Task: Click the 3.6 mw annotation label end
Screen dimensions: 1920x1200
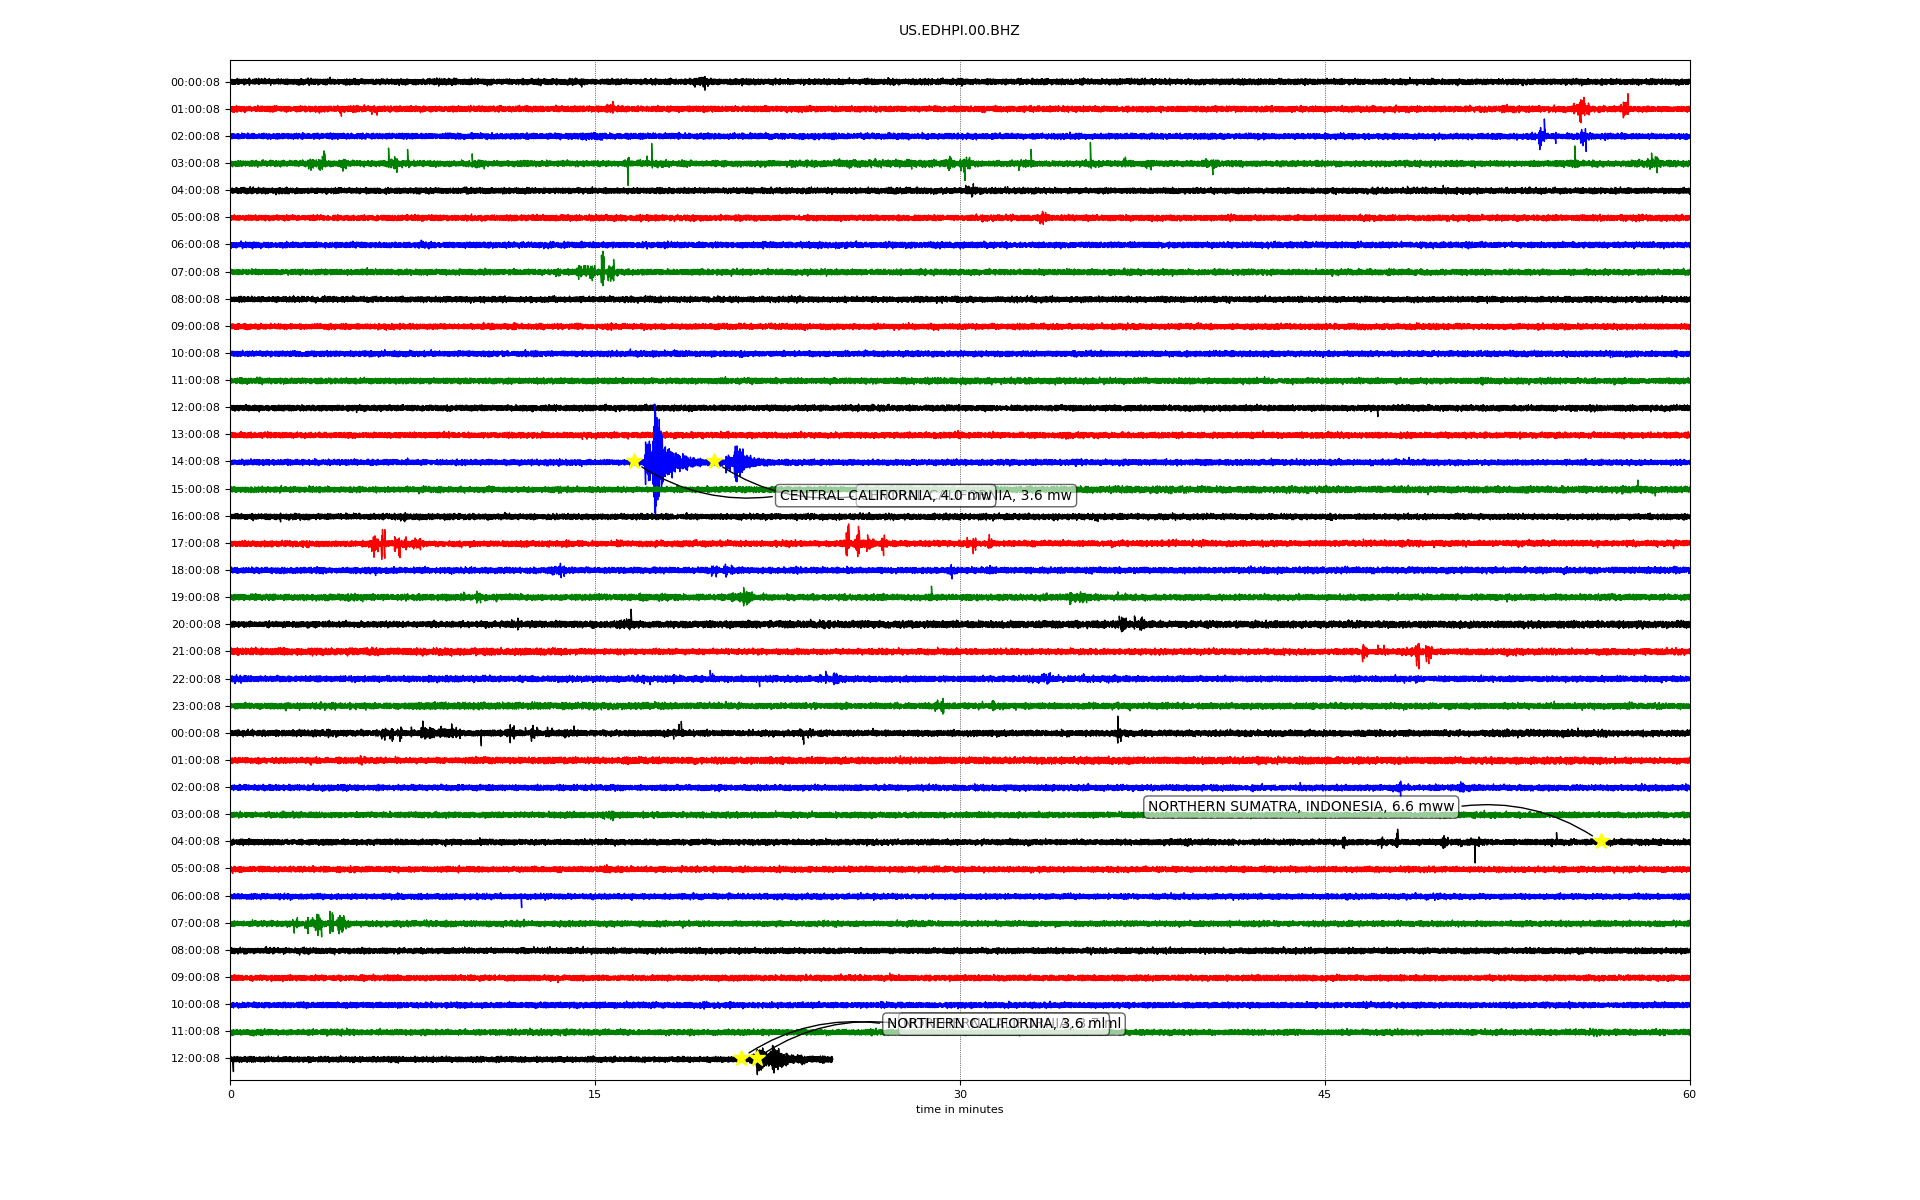Action: [1040, 496]
